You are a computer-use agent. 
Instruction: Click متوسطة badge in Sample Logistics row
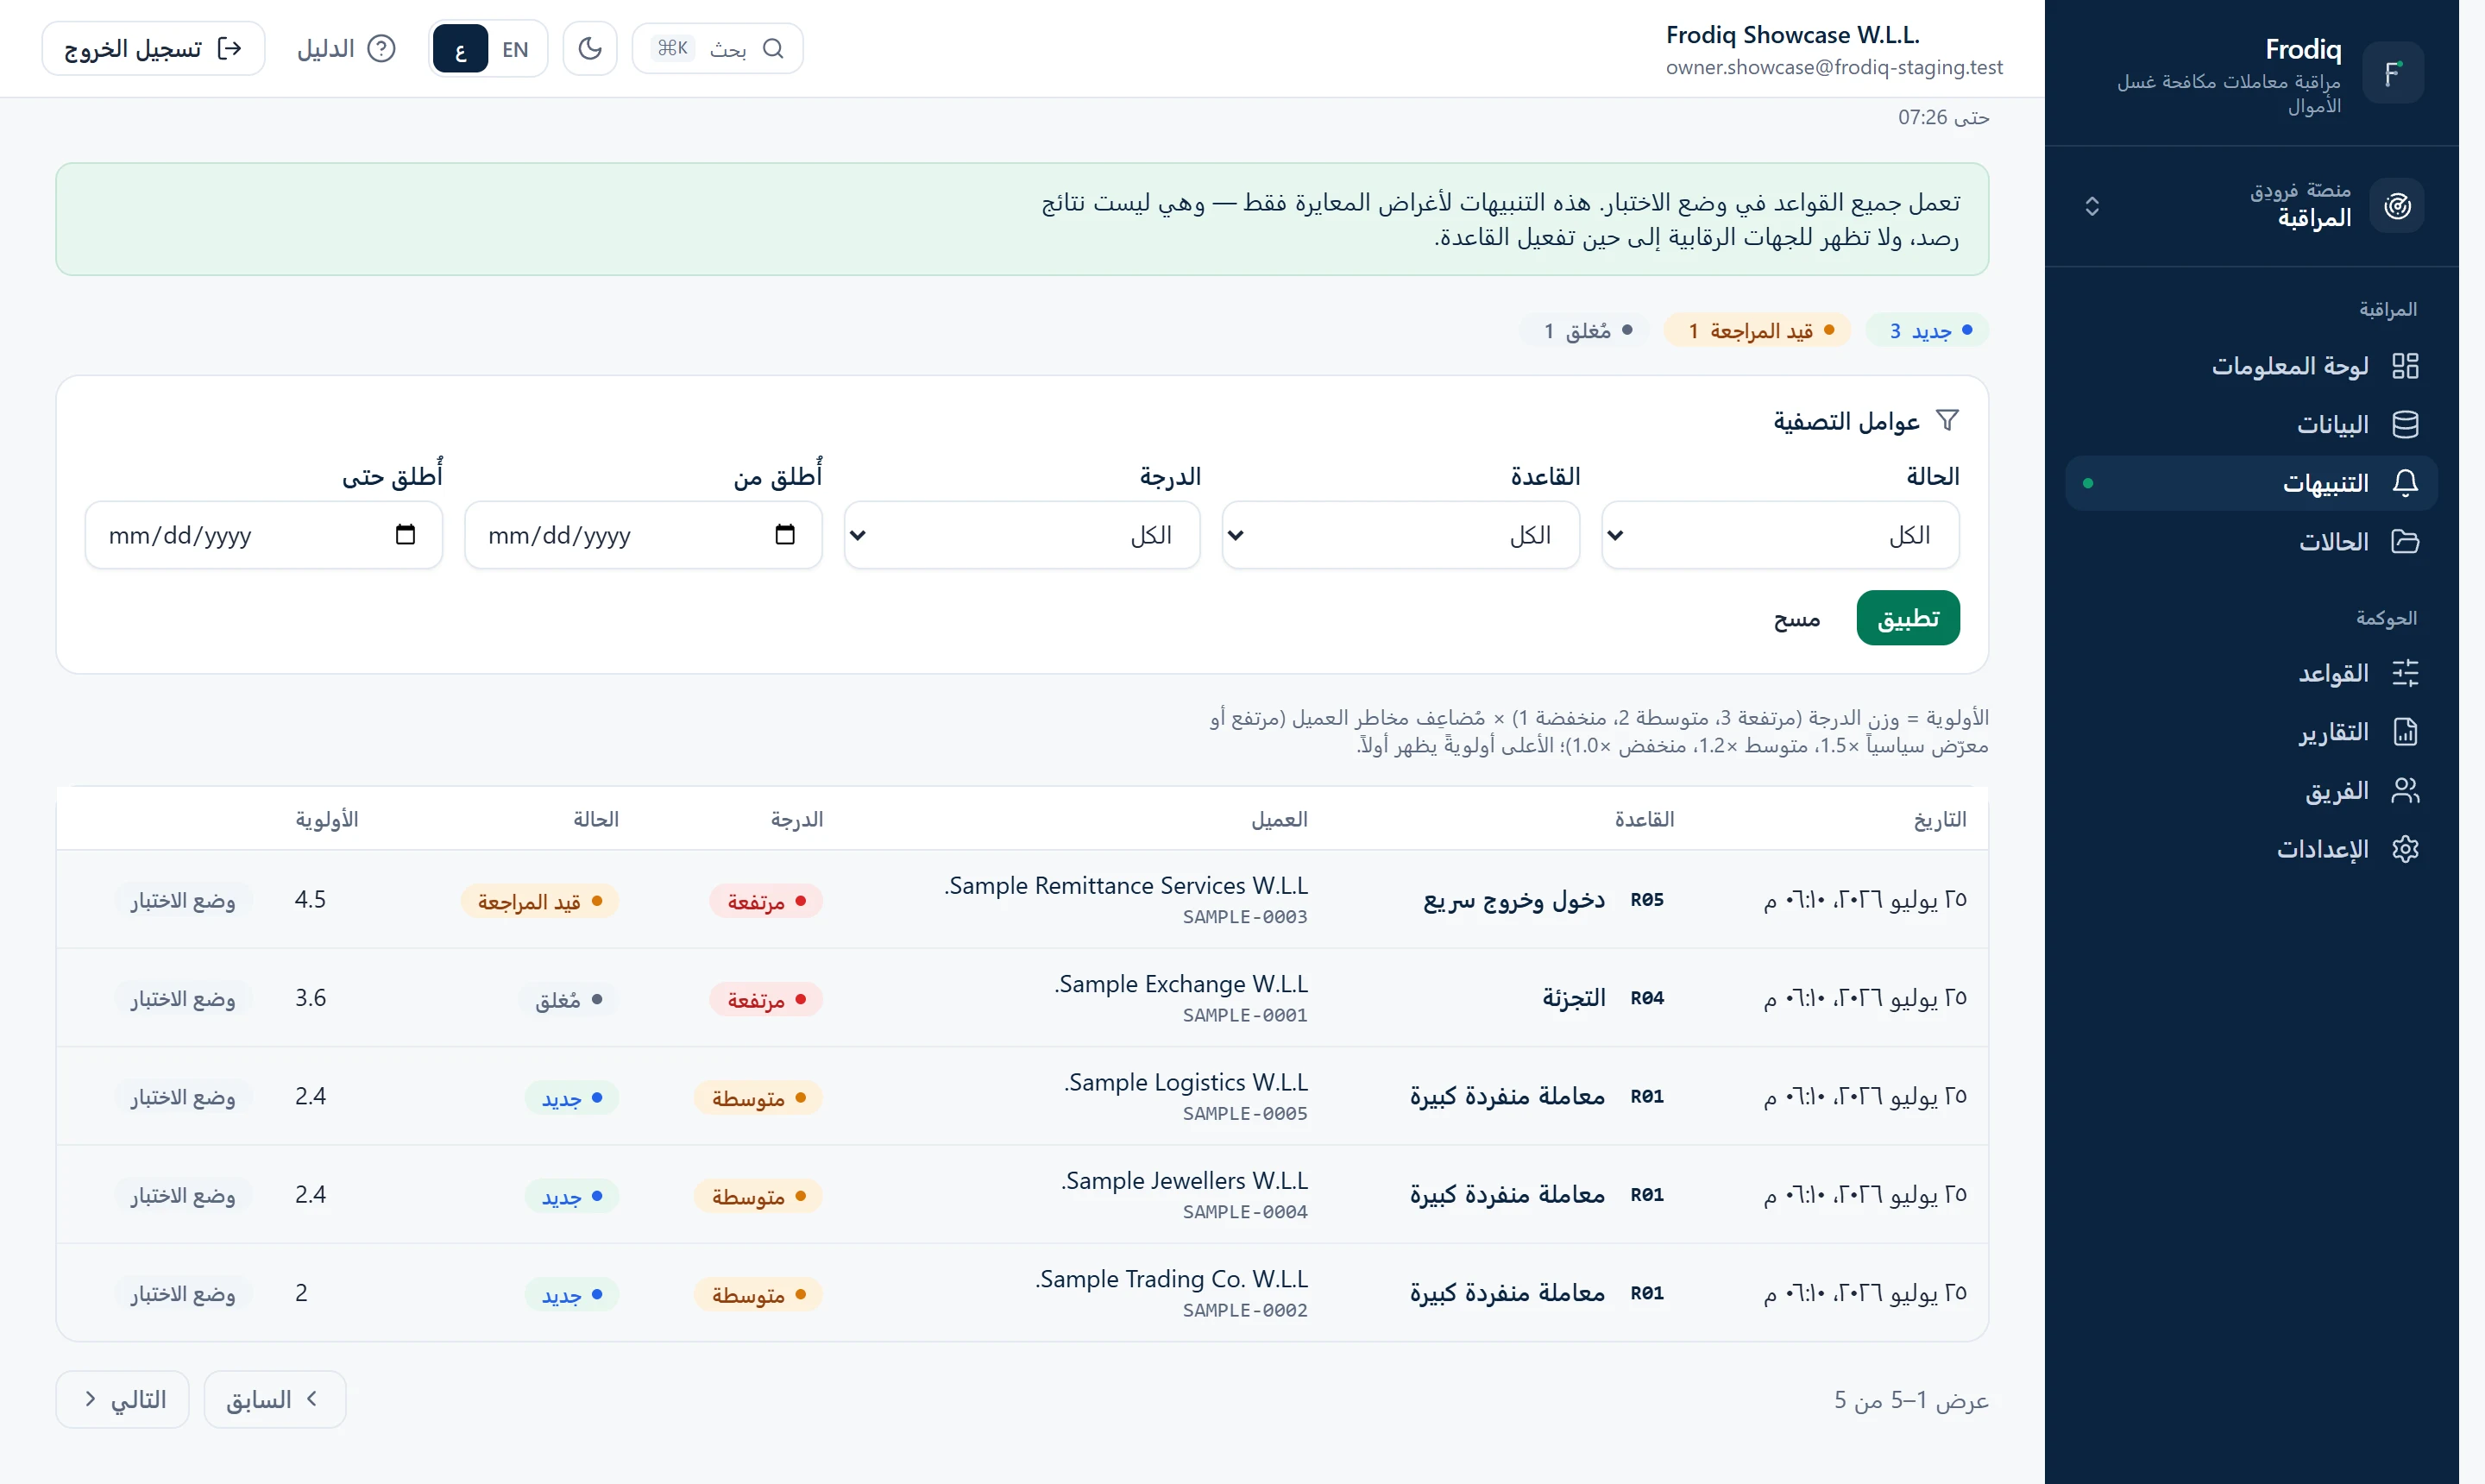(x=759, y=1098)
